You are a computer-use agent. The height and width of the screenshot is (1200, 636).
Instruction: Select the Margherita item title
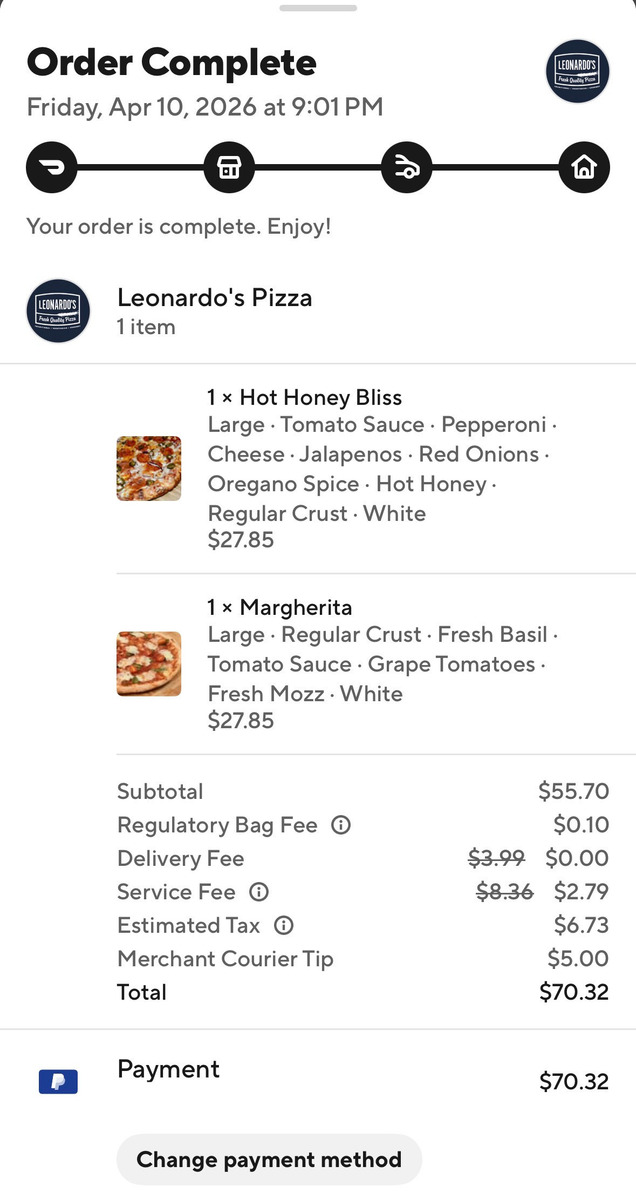(280, 607)
